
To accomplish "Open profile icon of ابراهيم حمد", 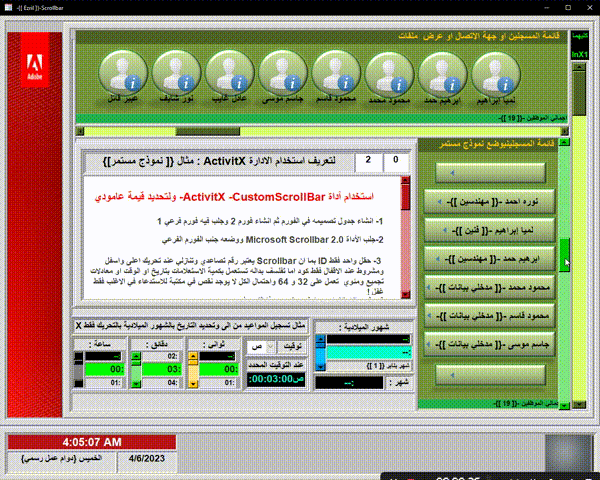I will tap(442, 73).
